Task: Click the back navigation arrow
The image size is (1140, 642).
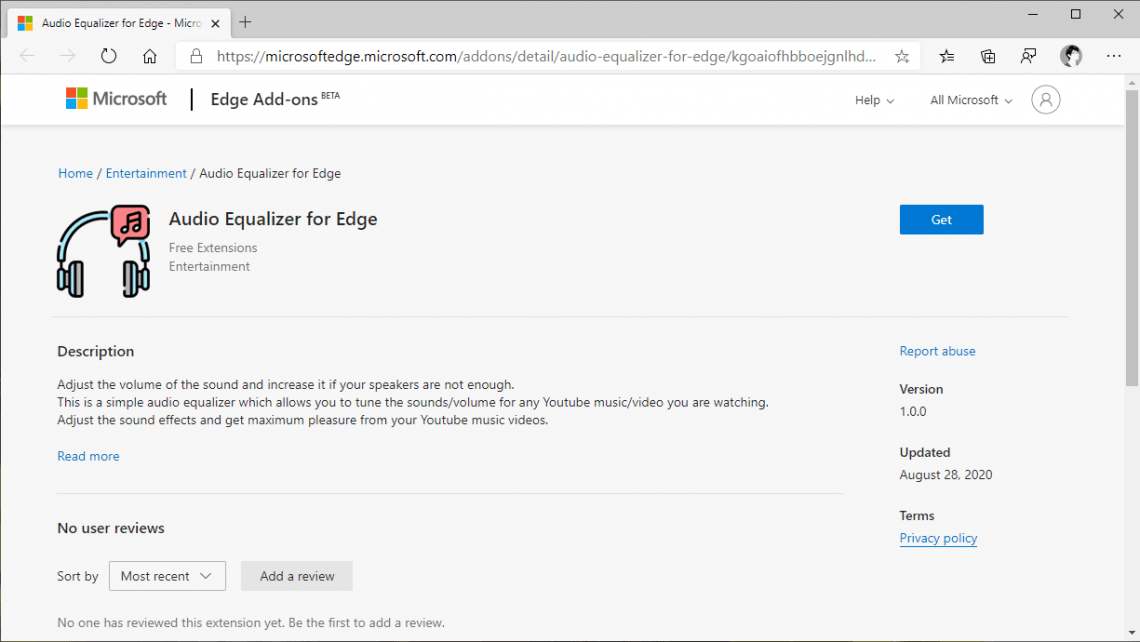Action: click(26, 56)
